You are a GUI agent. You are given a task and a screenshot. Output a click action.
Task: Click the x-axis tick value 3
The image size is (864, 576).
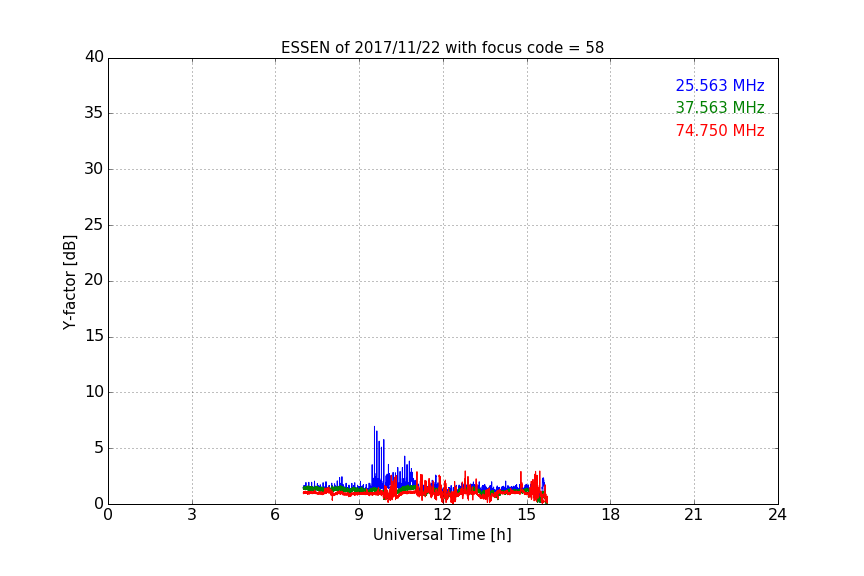pos(192,515)
